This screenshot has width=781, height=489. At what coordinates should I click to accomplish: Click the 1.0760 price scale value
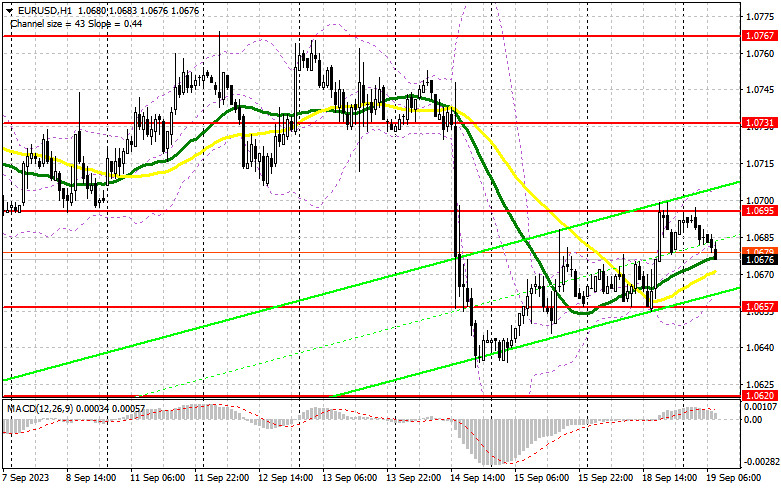point(760,53)
